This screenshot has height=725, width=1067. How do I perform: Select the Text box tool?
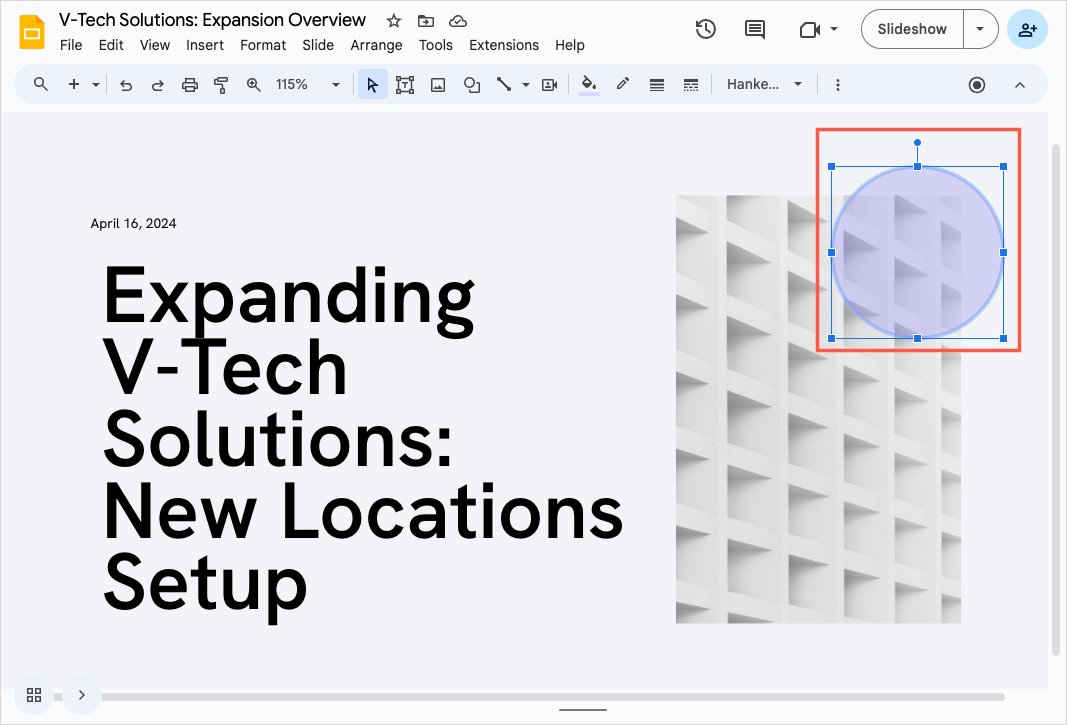coord(405,85)
